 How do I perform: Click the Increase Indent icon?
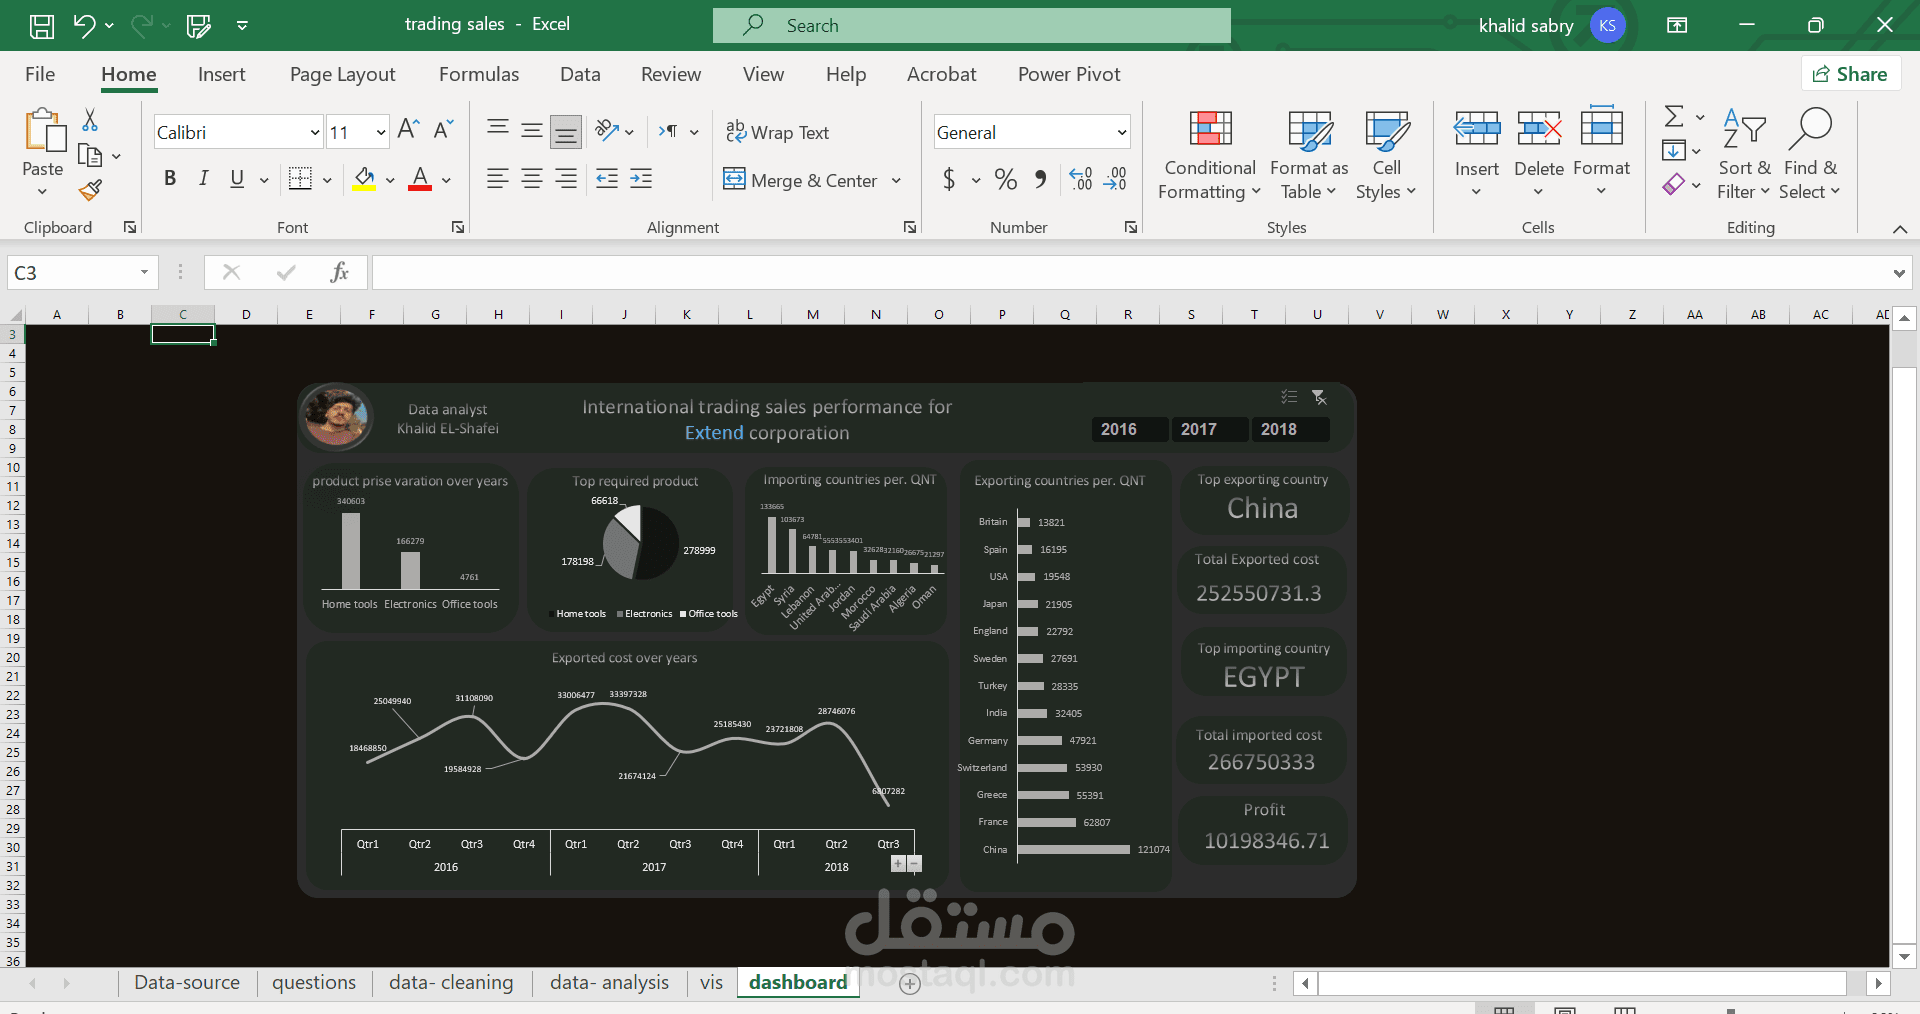(641, 179)
